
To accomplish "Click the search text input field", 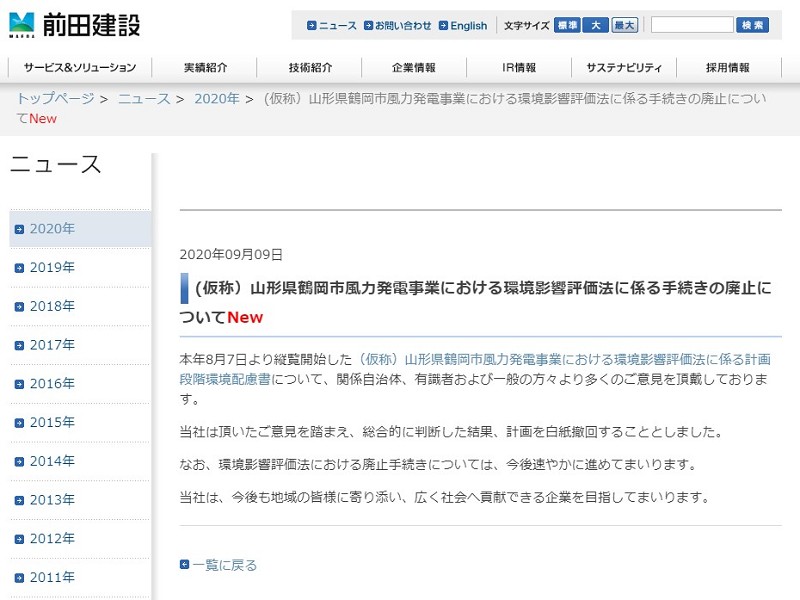I will 691,25.
